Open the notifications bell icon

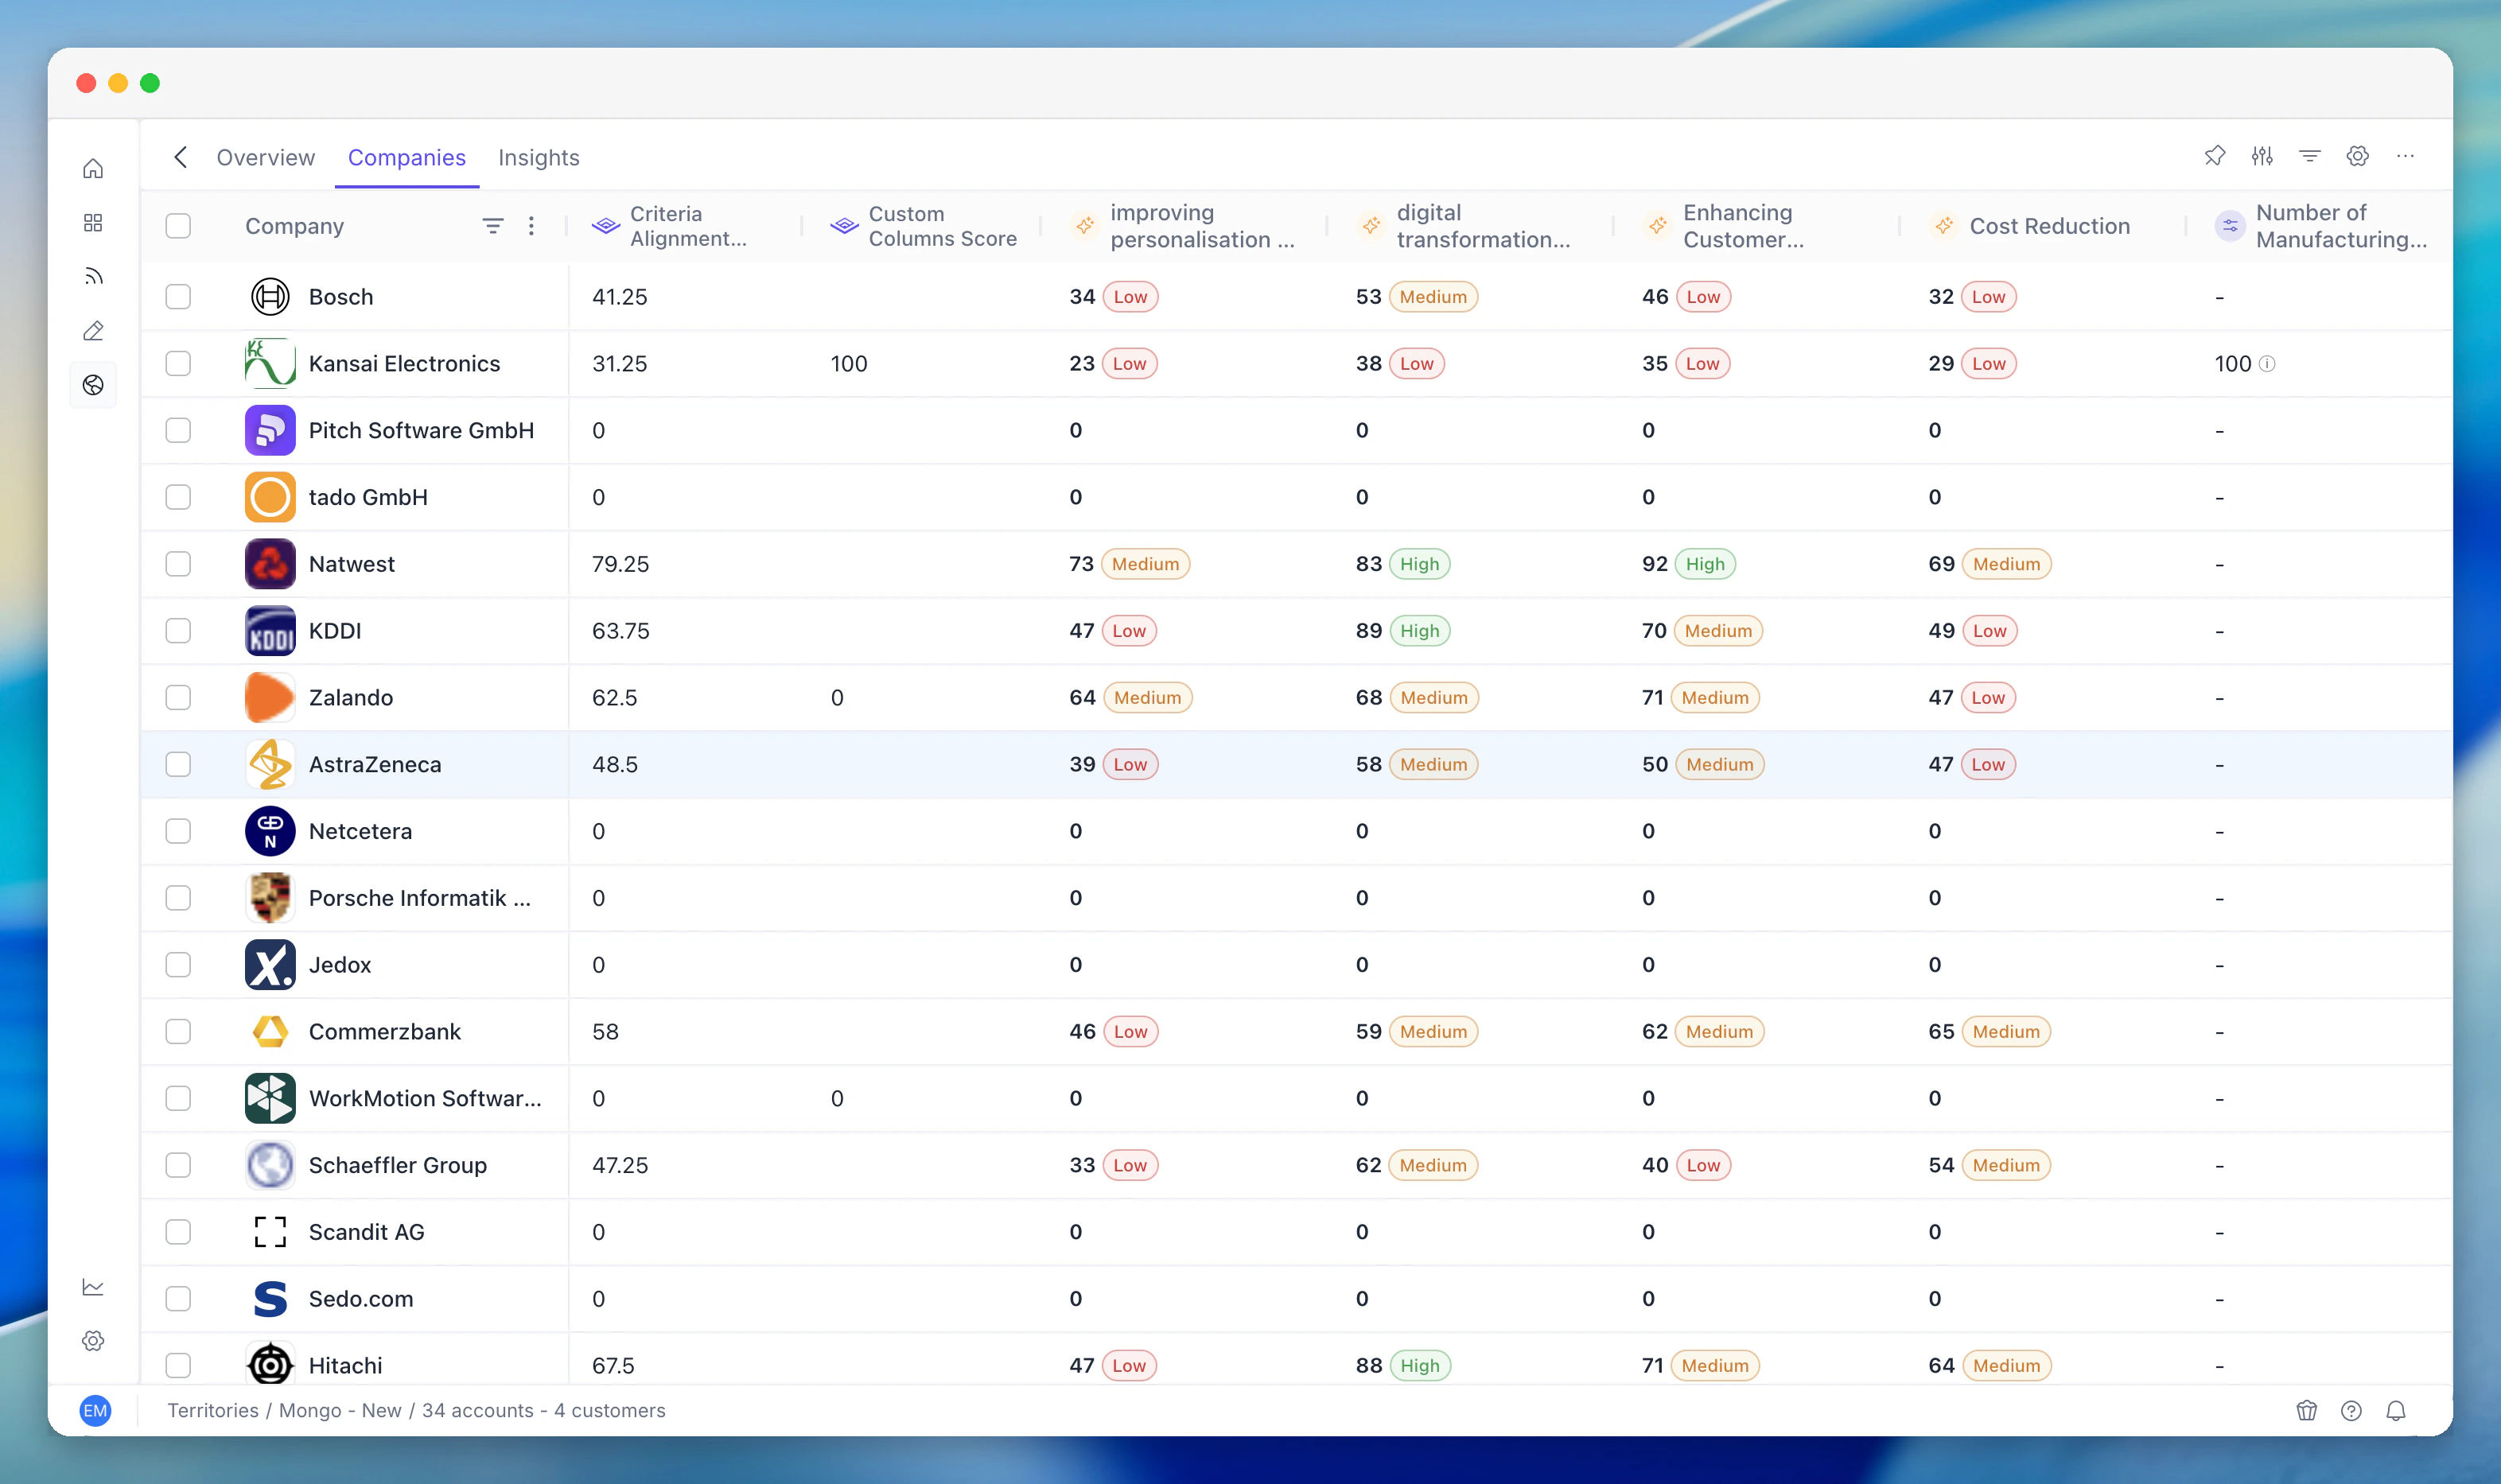tap(2396, 1410)
